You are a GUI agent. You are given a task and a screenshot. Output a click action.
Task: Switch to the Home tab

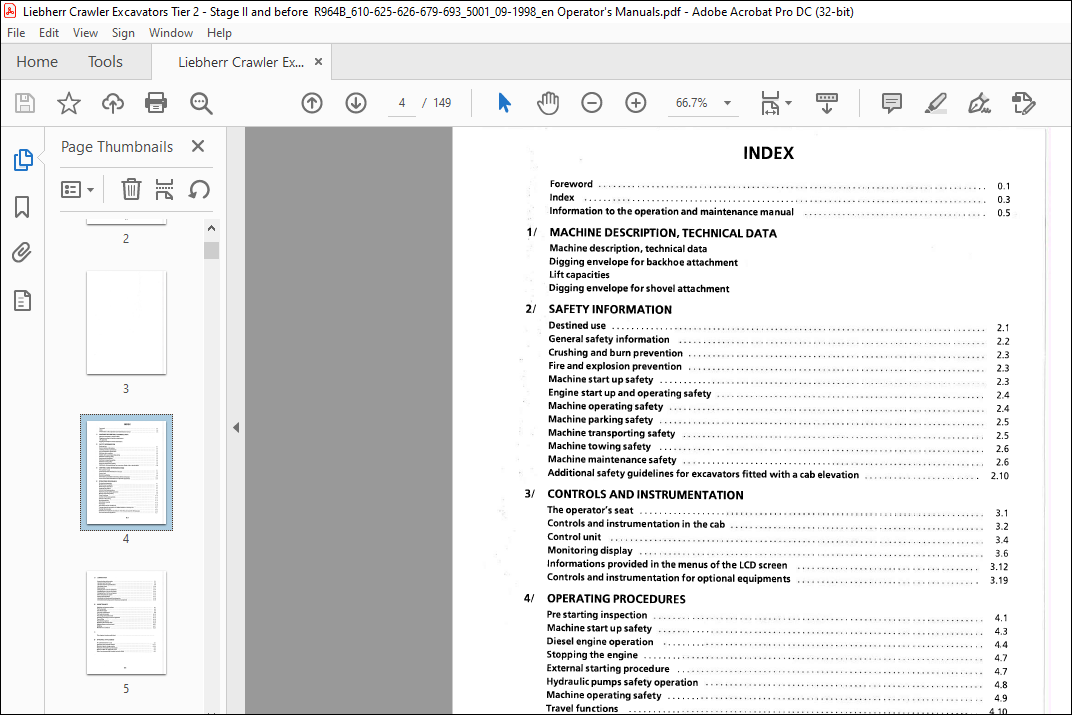click(x=37, y=62)
